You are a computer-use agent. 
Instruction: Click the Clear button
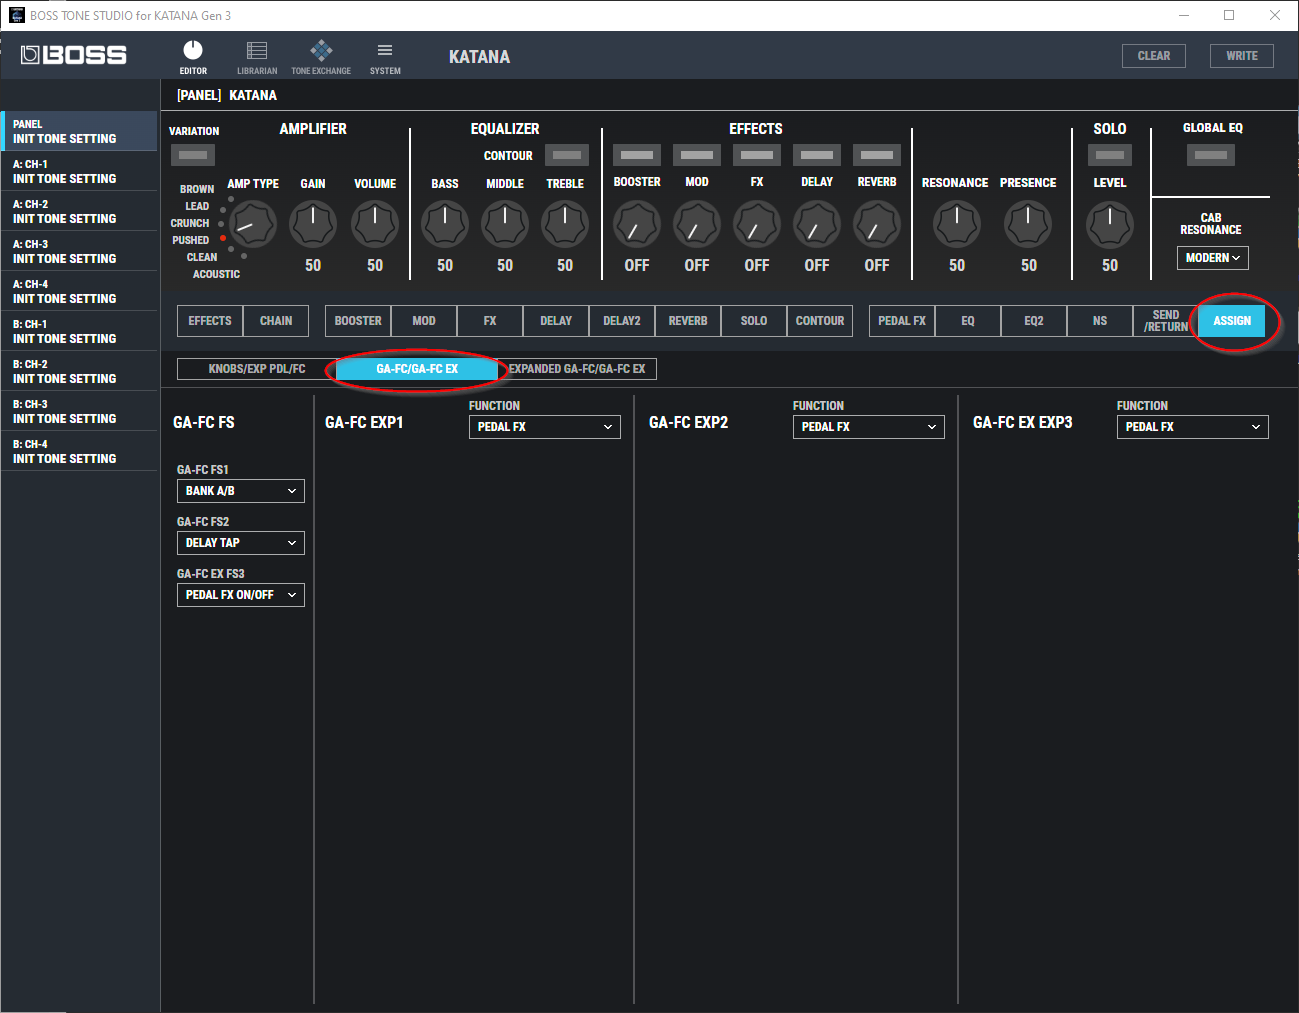[1154, 56]
